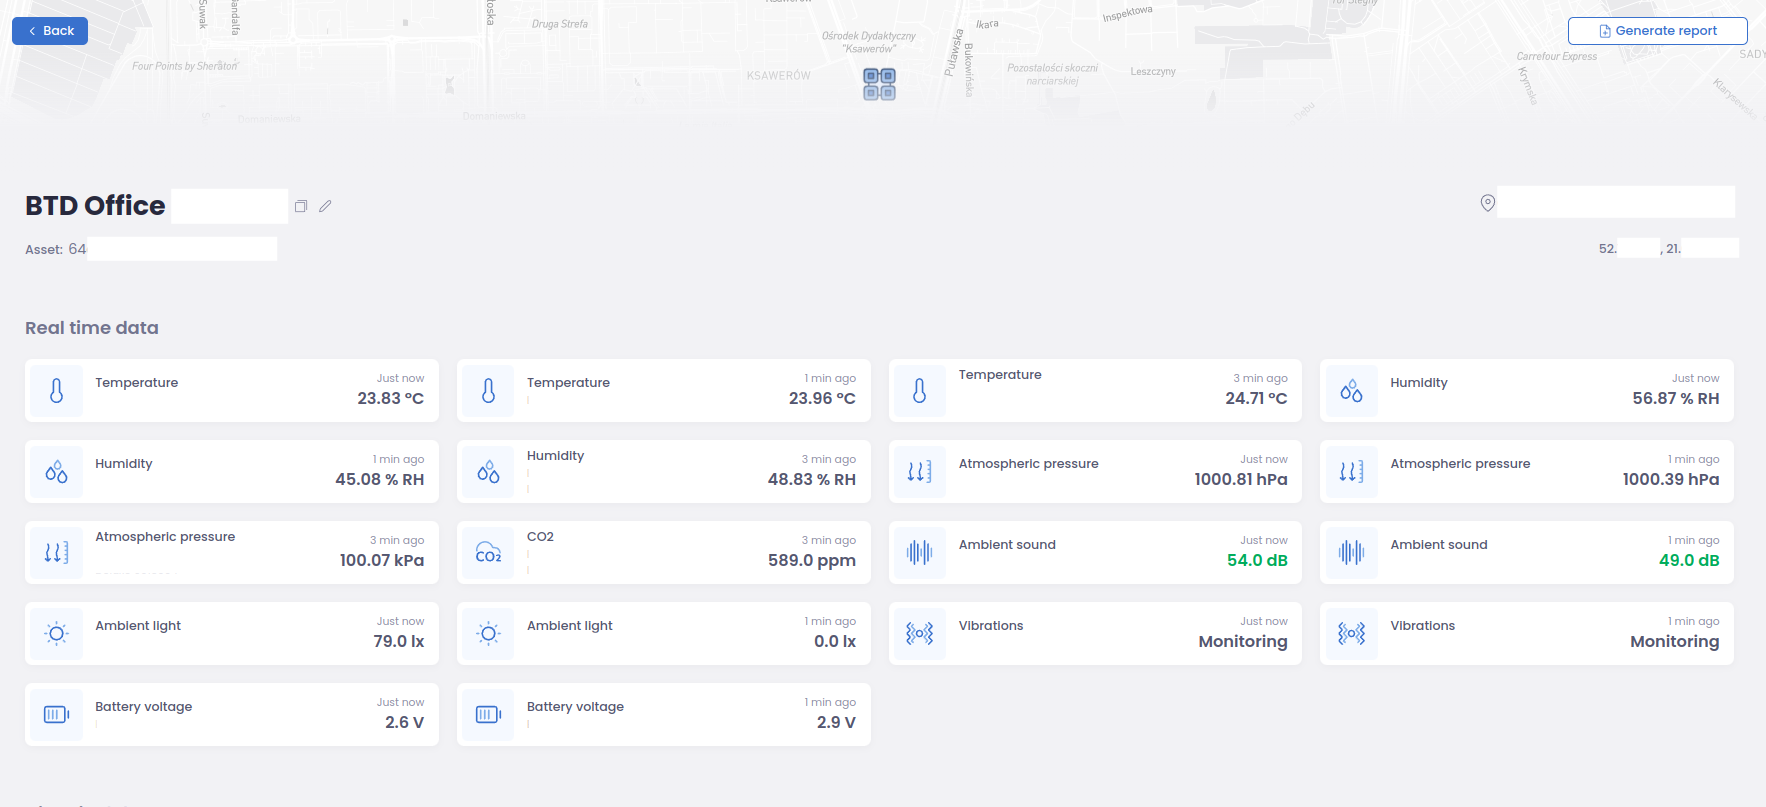Click Generate report button
This screenshot has width=1766, height=807.
[1657, 31]
